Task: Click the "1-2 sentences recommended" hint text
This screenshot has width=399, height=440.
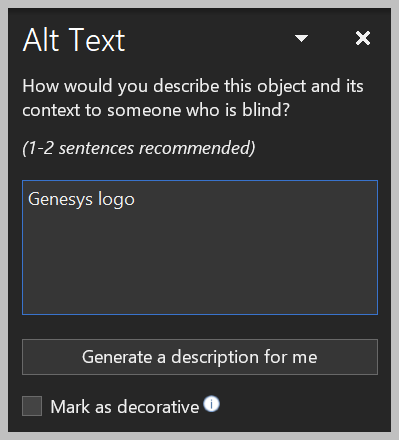Action: tap(139, 148)
